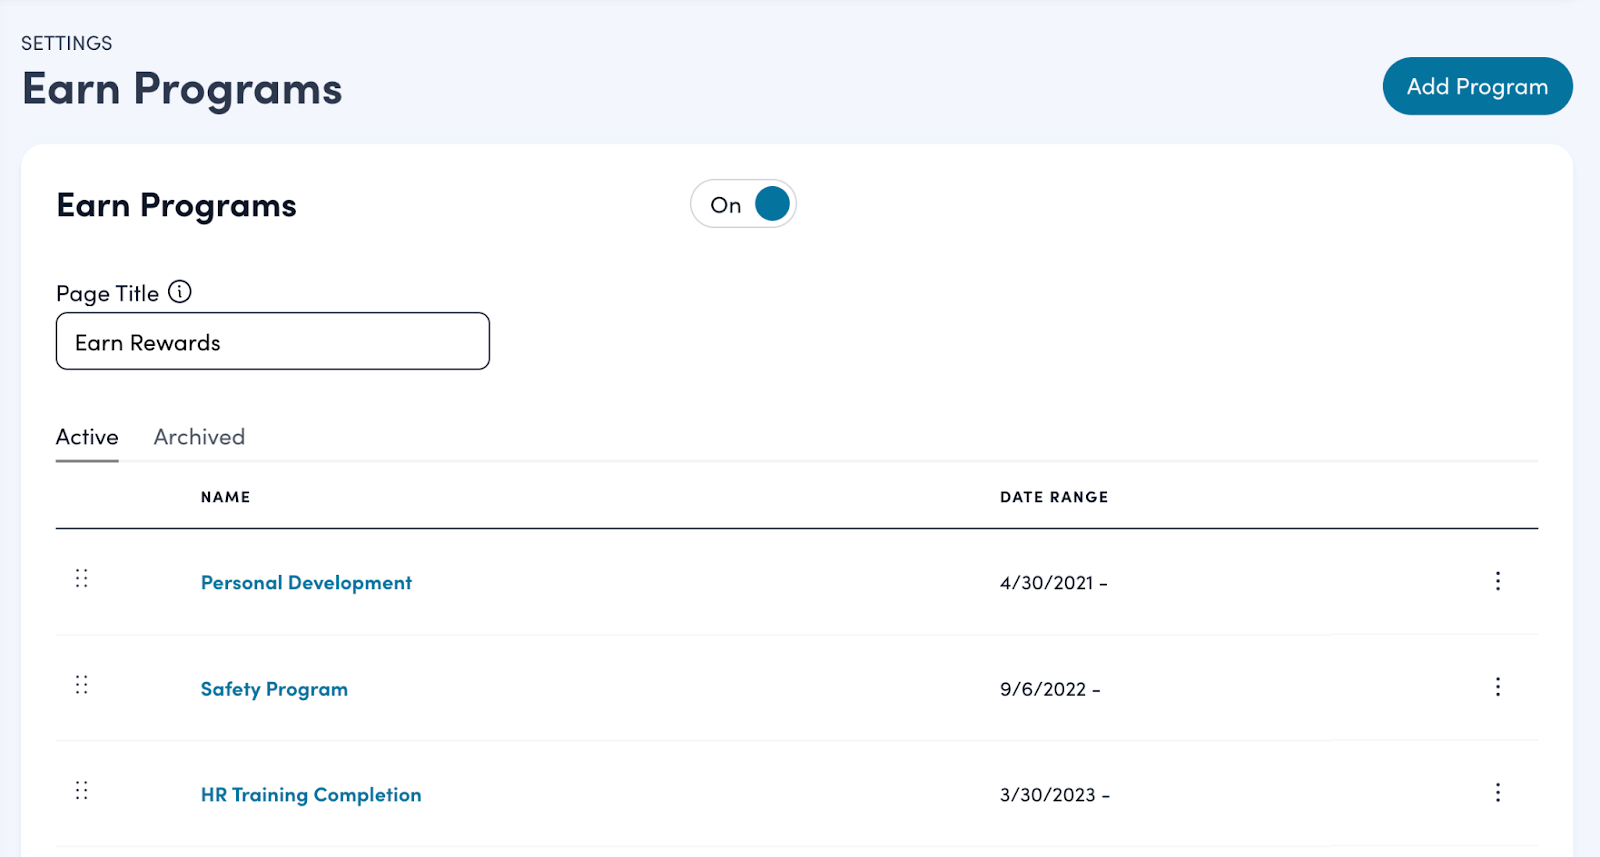The image size is (1600, 857).
Task: Click the DATE RANGE column header
Action: pyautogui.click(x=1054, y=497)
